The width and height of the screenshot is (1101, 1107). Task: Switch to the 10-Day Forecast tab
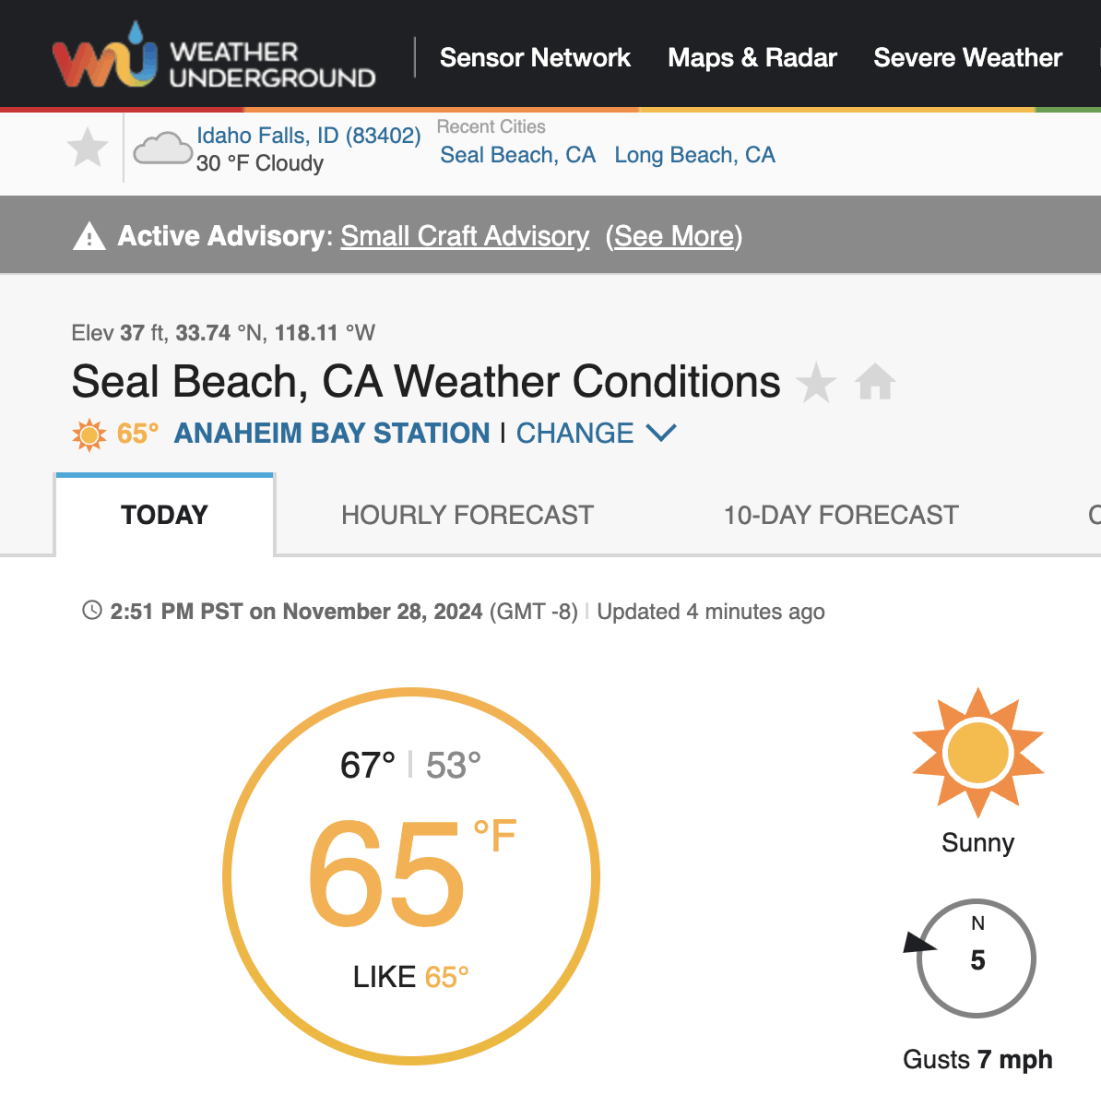click(x=841, y=515)
